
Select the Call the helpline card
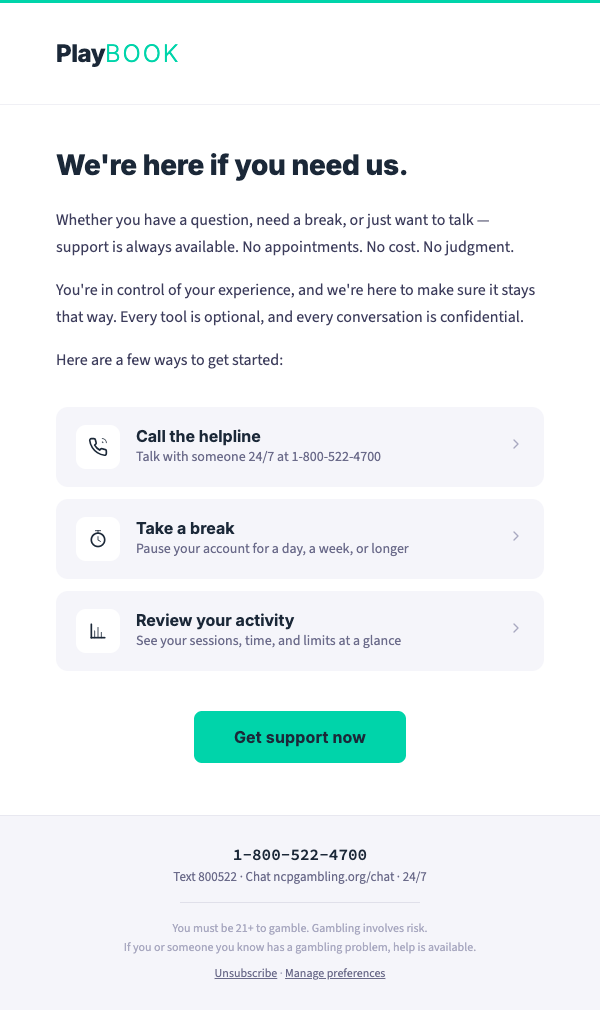299,446
